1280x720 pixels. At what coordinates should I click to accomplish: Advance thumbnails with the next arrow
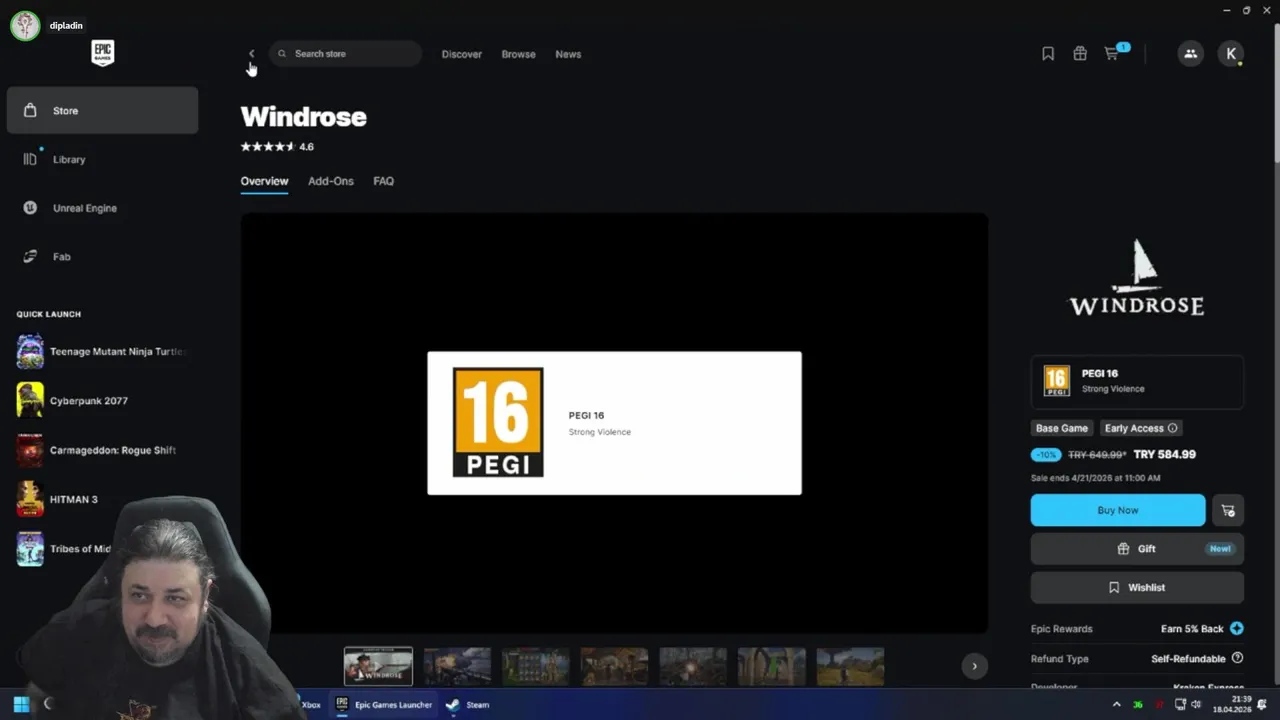(974, 666)
